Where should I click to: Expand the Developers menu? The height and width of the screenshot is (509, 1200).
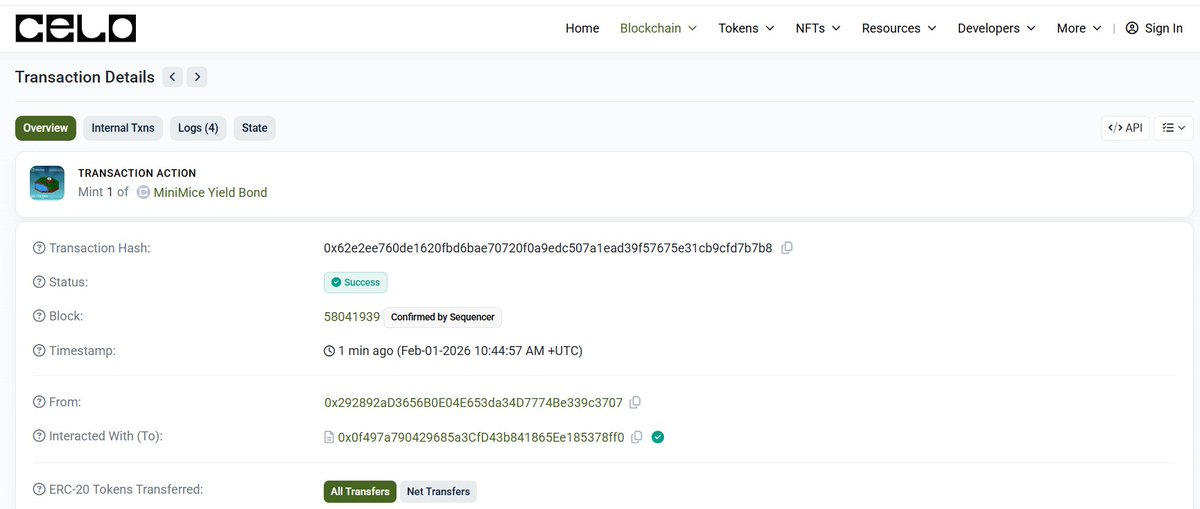[x=996, y=28]
